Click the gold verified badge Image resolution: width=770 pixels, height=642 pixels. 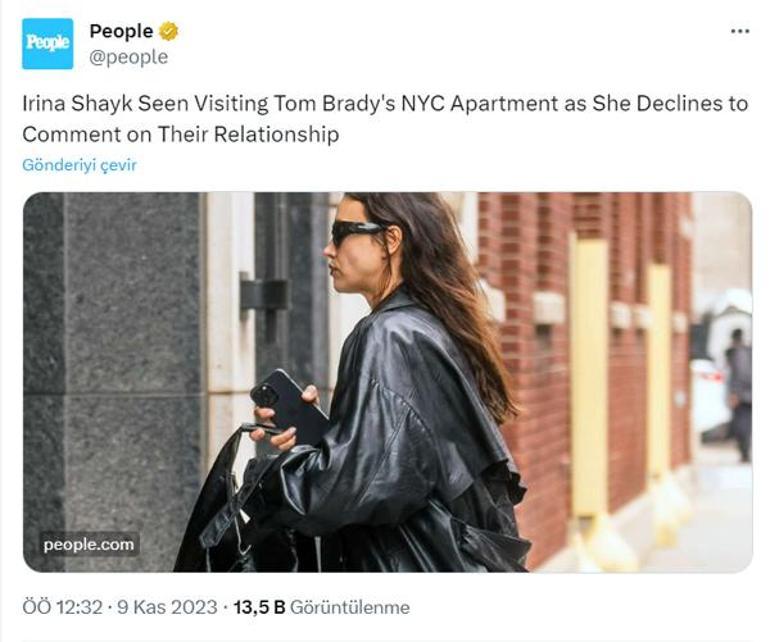click(169, 31)
